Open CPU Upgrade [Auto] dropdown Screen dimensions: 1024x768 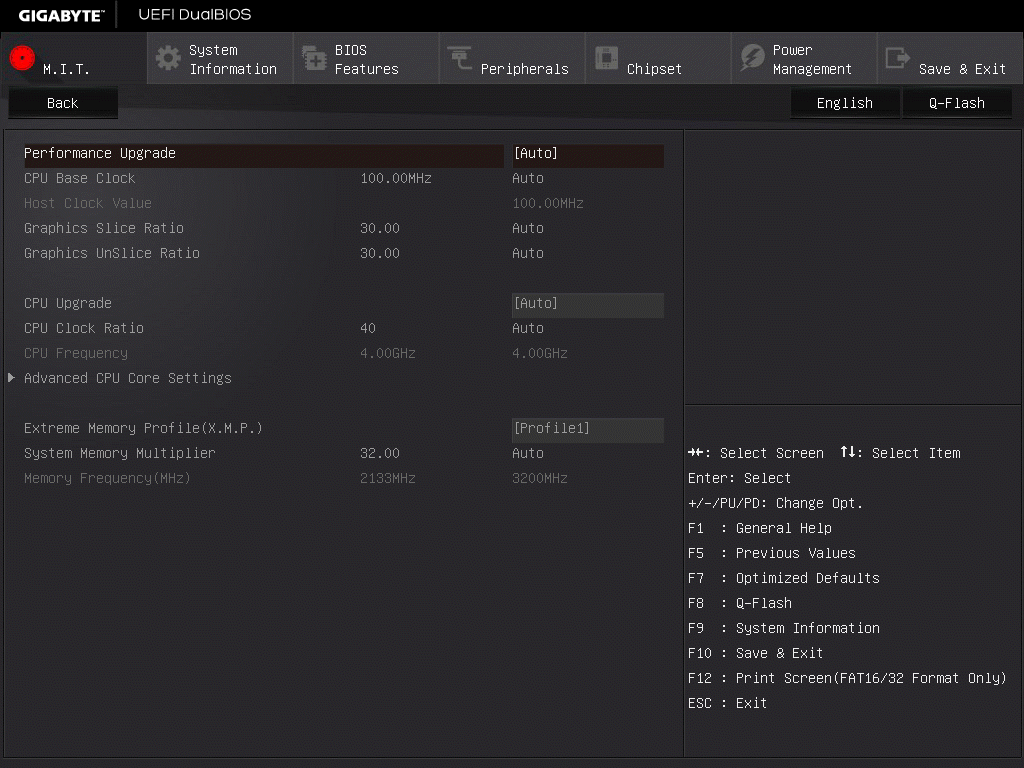588,304
